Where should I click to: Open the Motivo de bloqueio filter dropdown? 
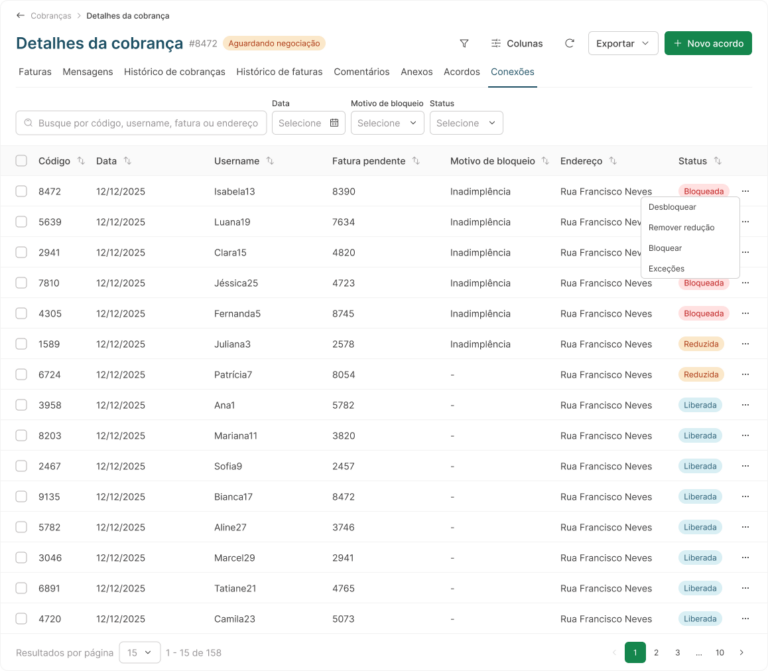click(x=387, y=123)
